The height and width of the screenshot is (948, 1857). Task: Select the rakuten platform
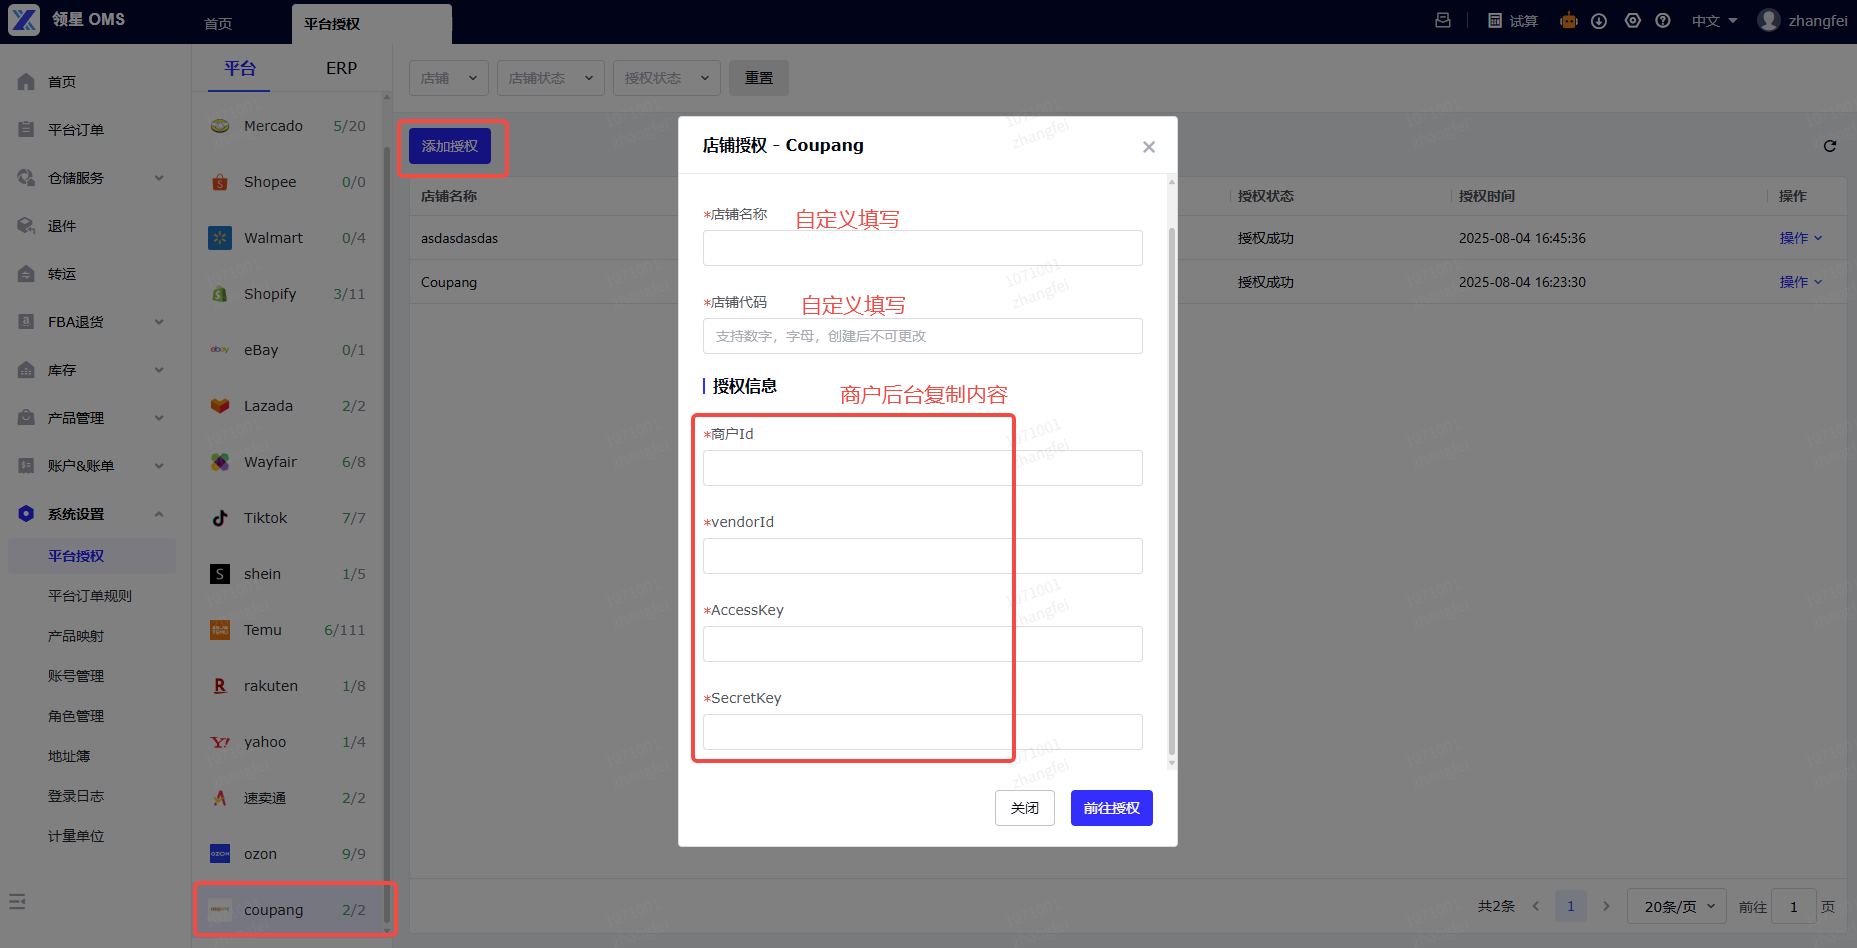point(287,686)
